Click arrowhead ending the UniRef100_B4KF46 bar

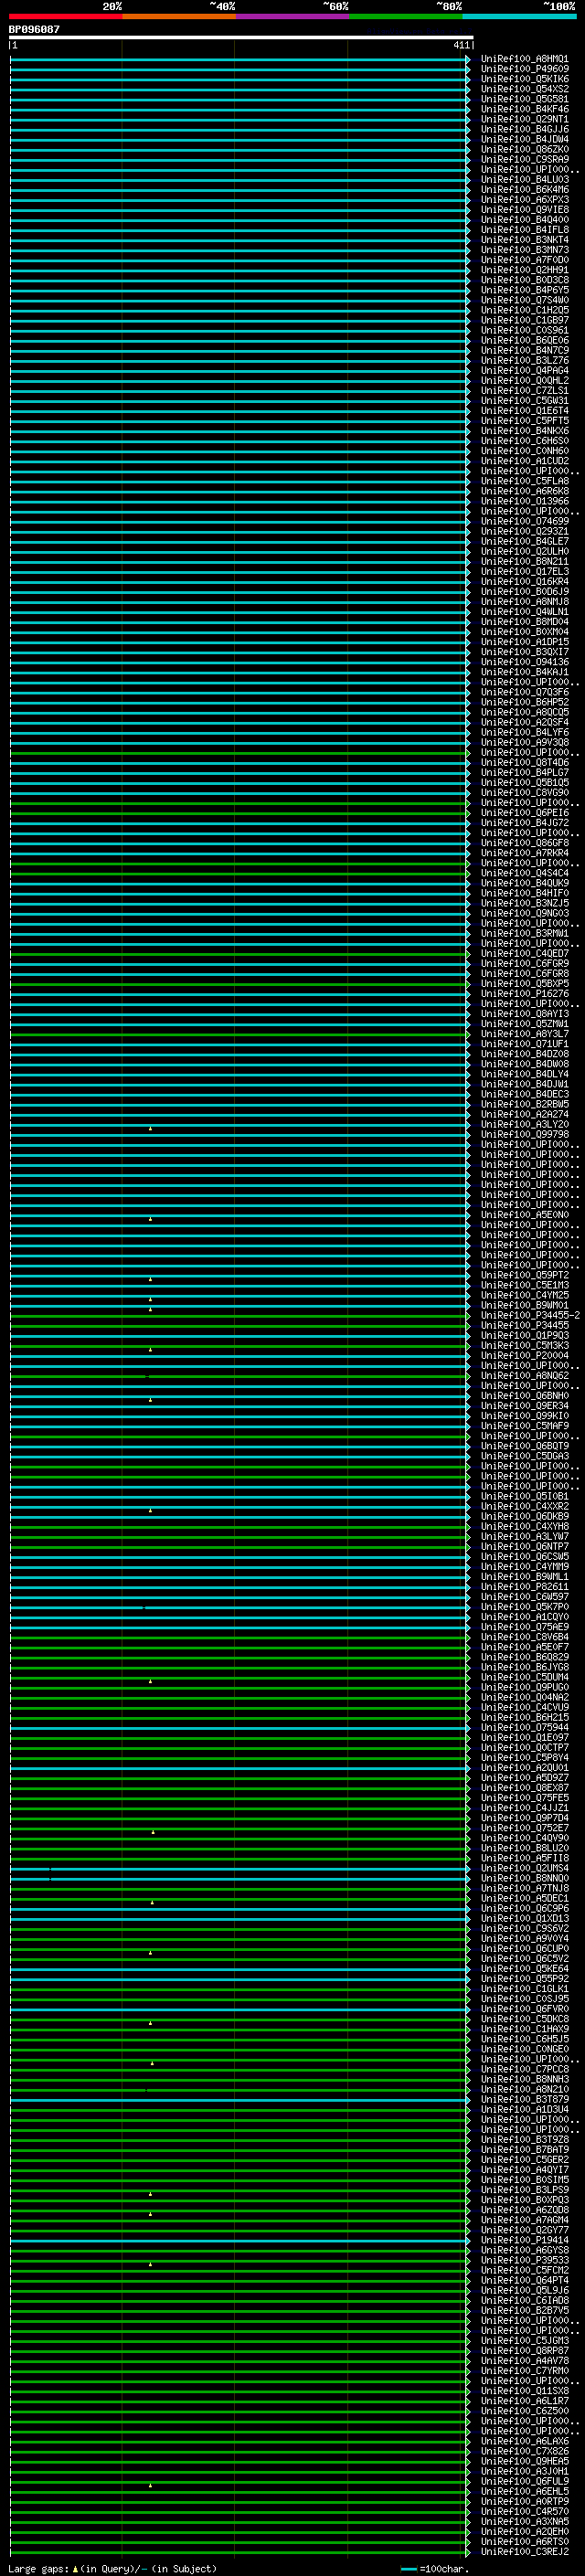point(468,109)
